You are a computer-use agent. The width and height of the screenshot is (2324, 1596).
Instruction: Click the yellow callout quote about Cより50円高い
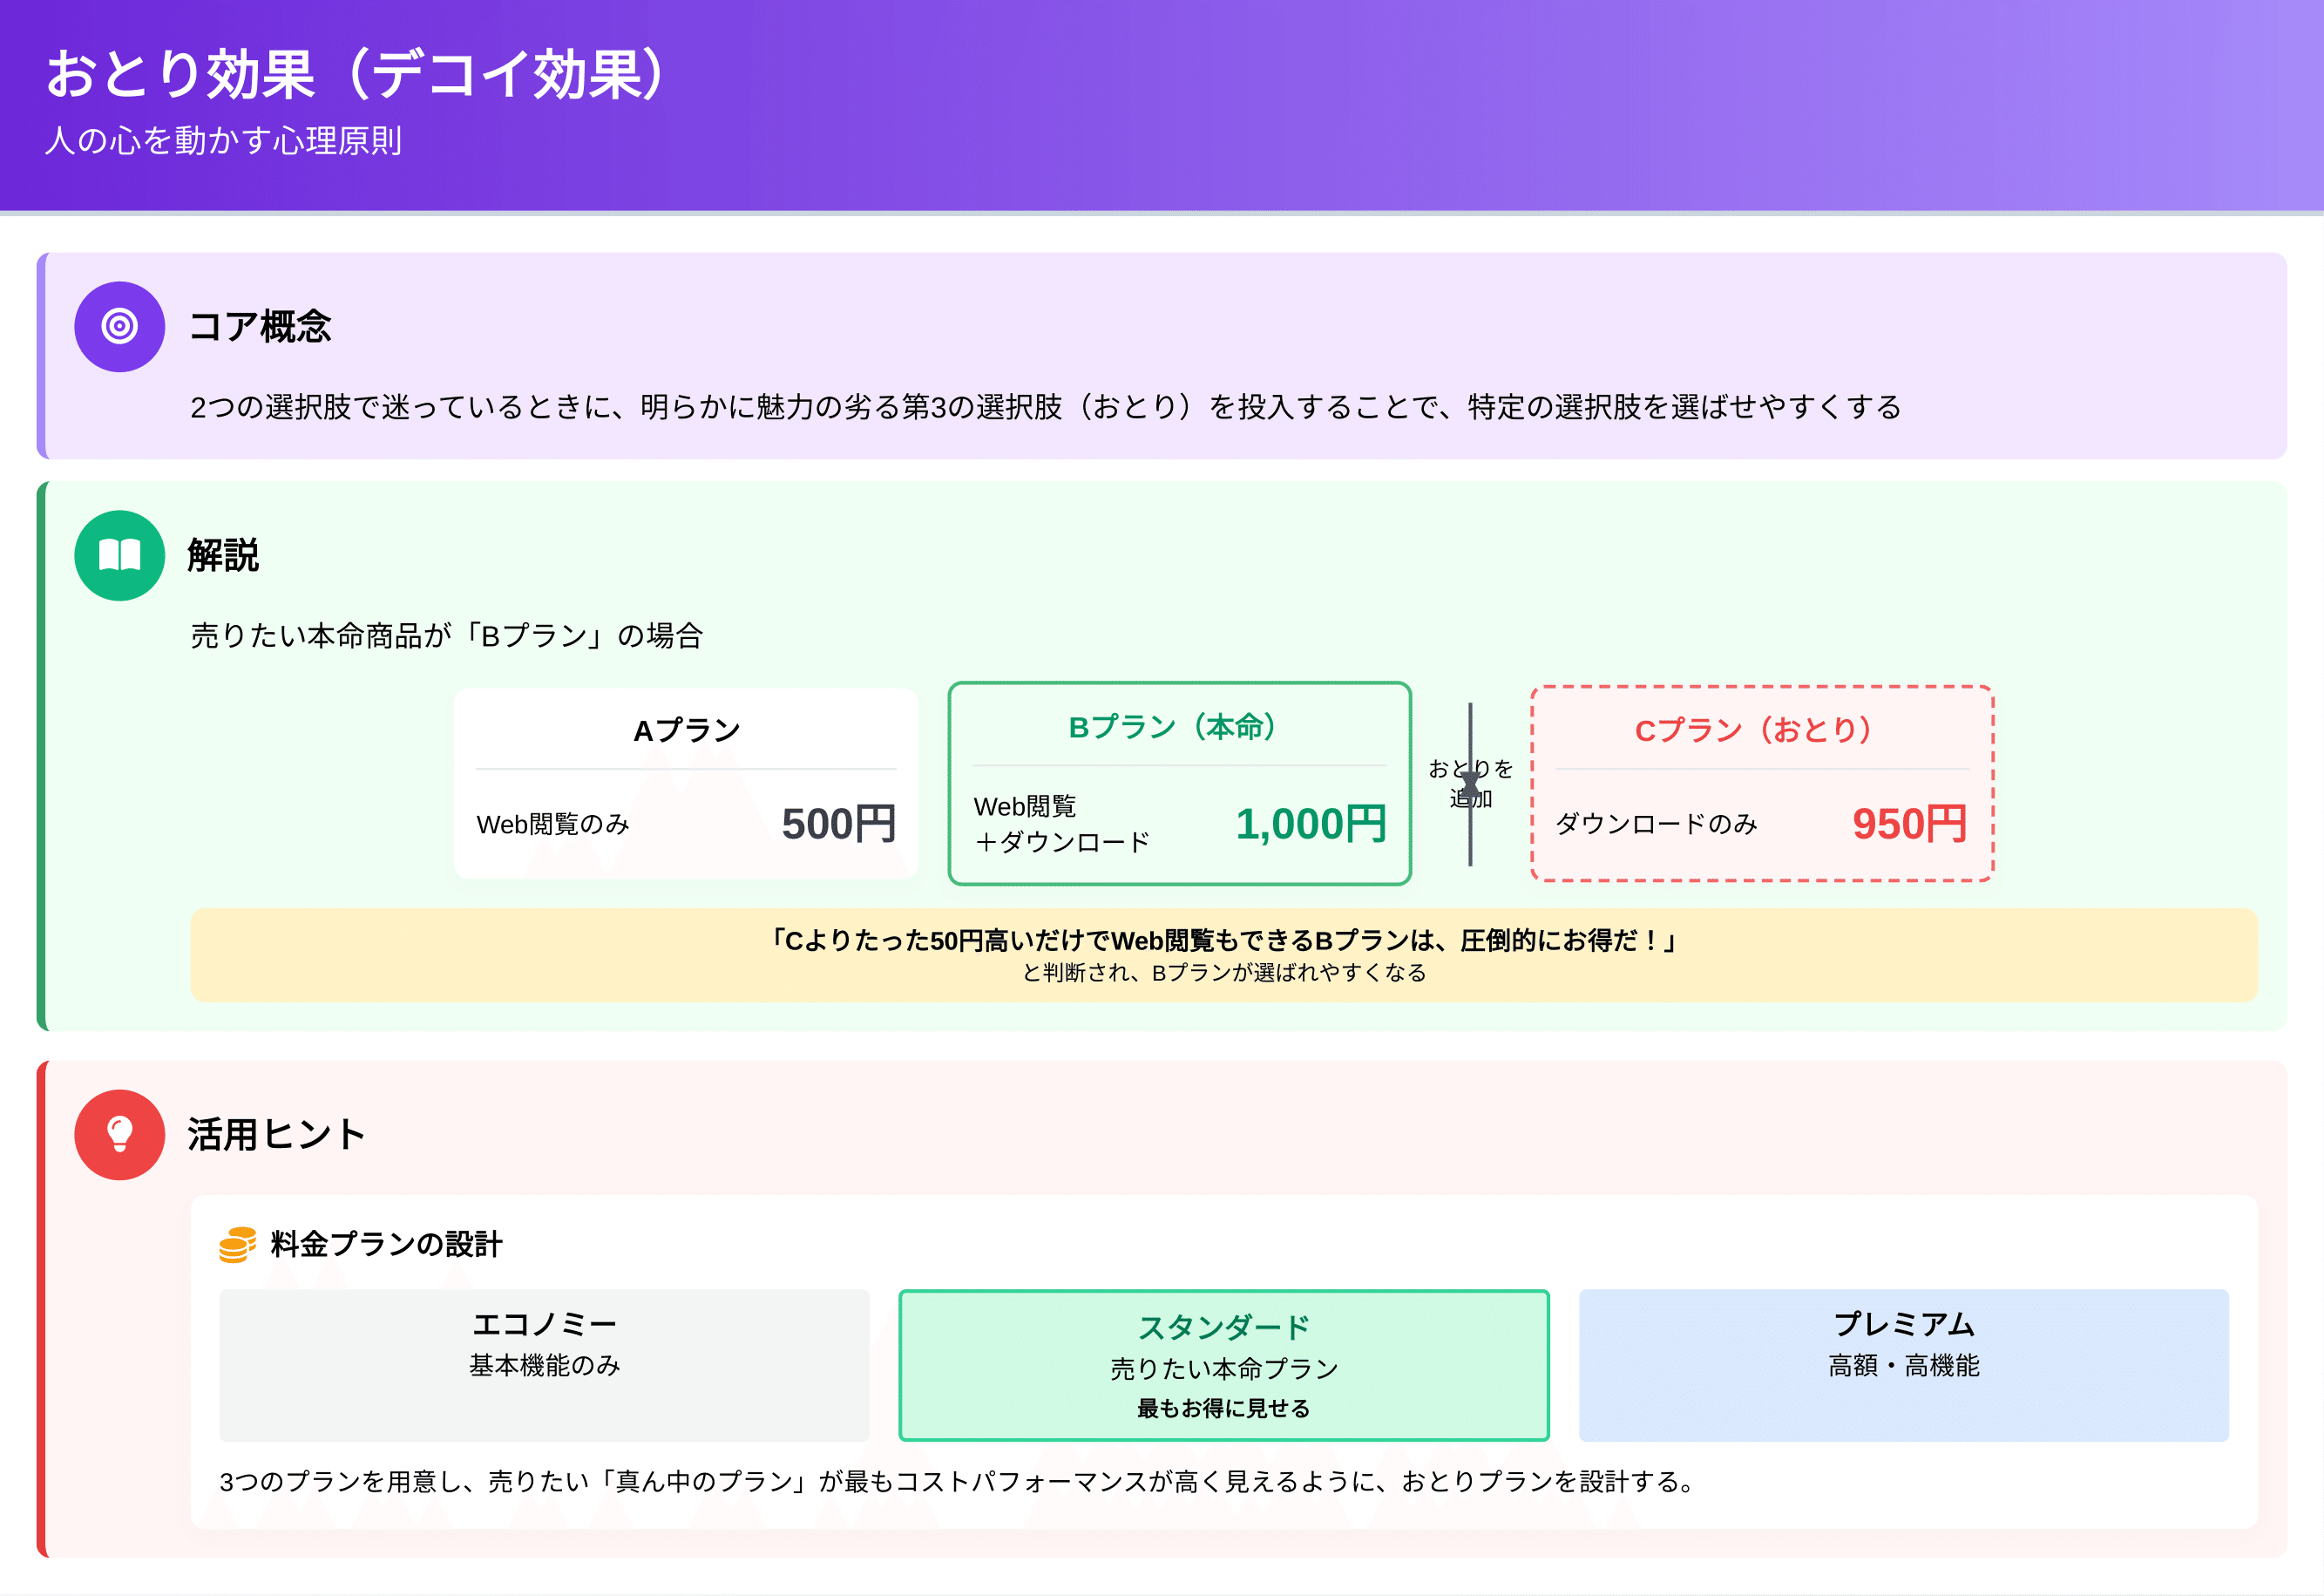(x=1224, y=940)
